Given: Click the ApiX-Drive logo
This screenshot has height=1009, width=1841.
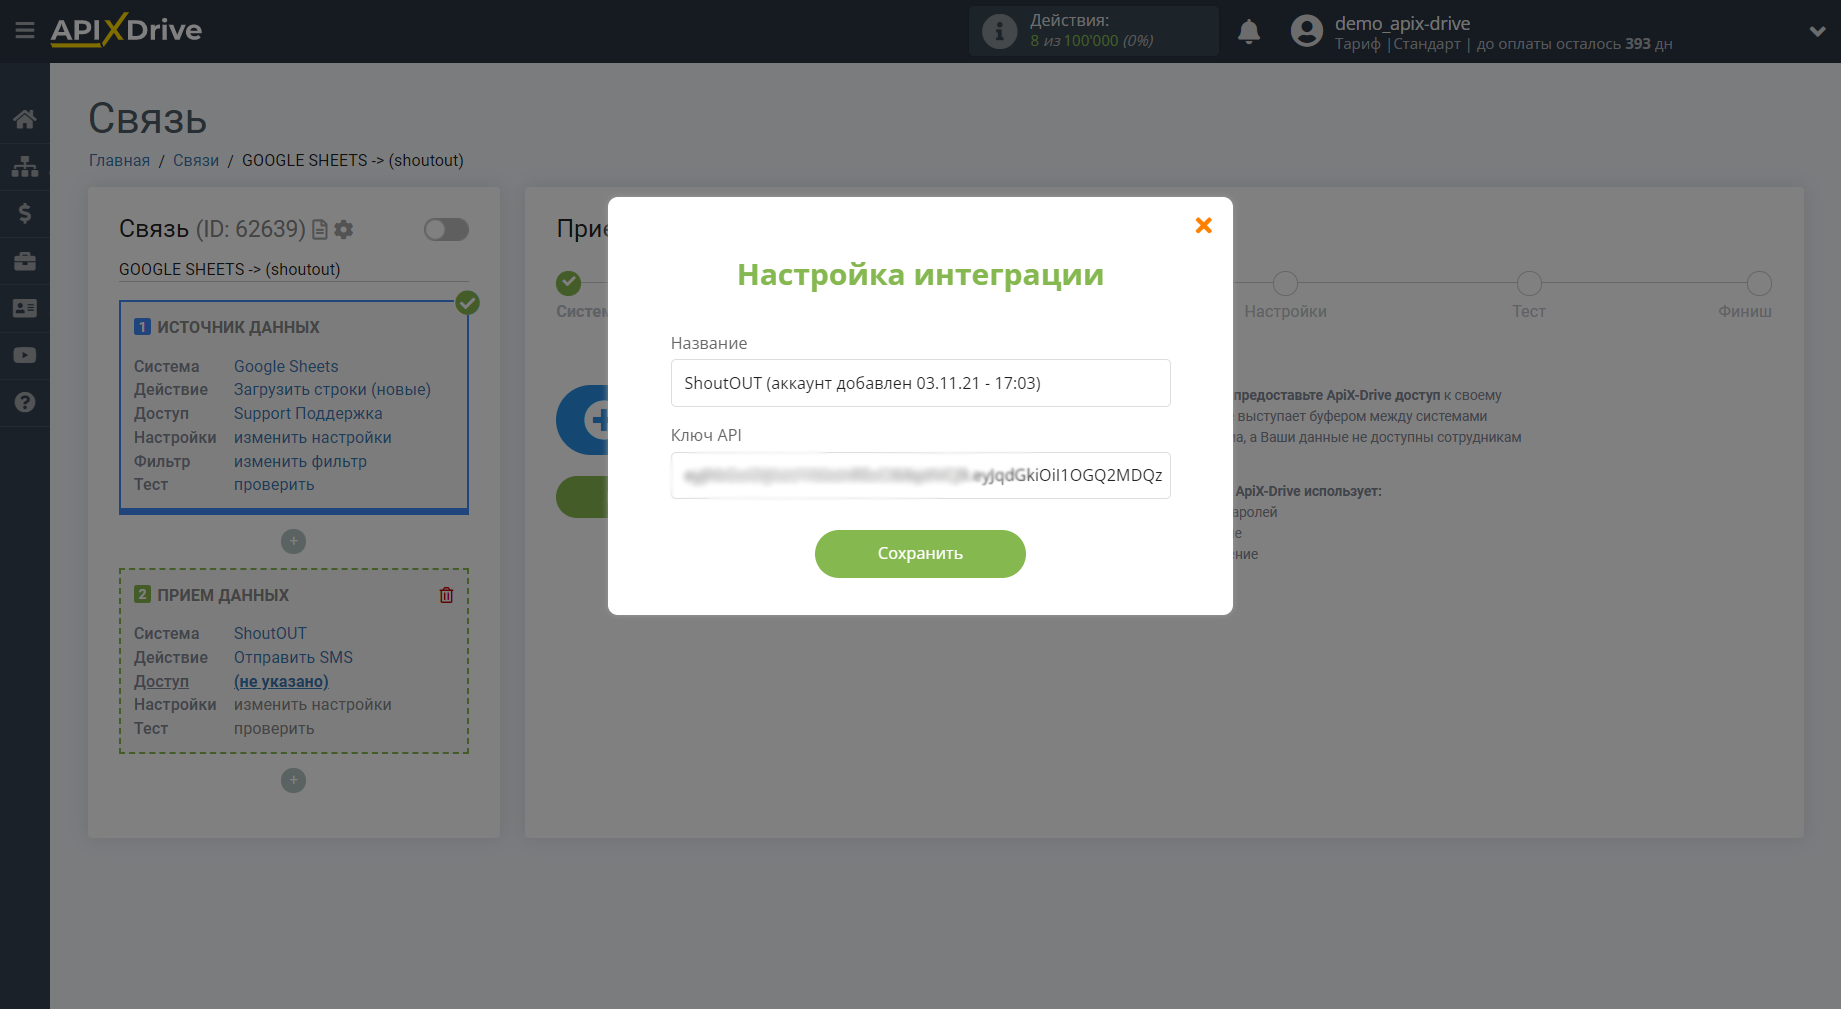Looking at the screenshot, I should [126, 30].
